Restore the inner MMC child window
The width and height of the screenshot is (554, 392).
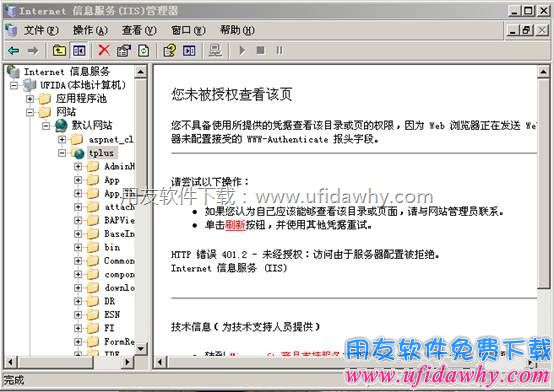click(x=526, y=30)
